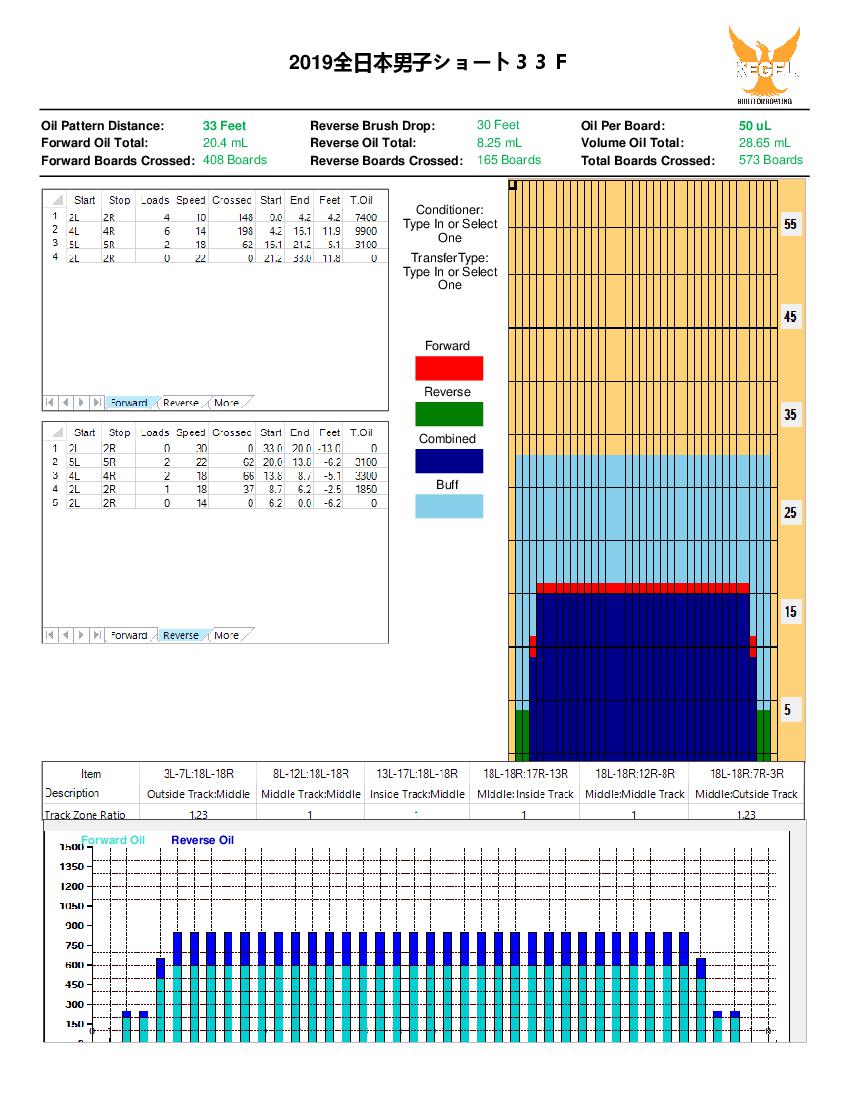Click the 55 feet lane distance marker
The image size is (850, 1100).
click(790, 224)
